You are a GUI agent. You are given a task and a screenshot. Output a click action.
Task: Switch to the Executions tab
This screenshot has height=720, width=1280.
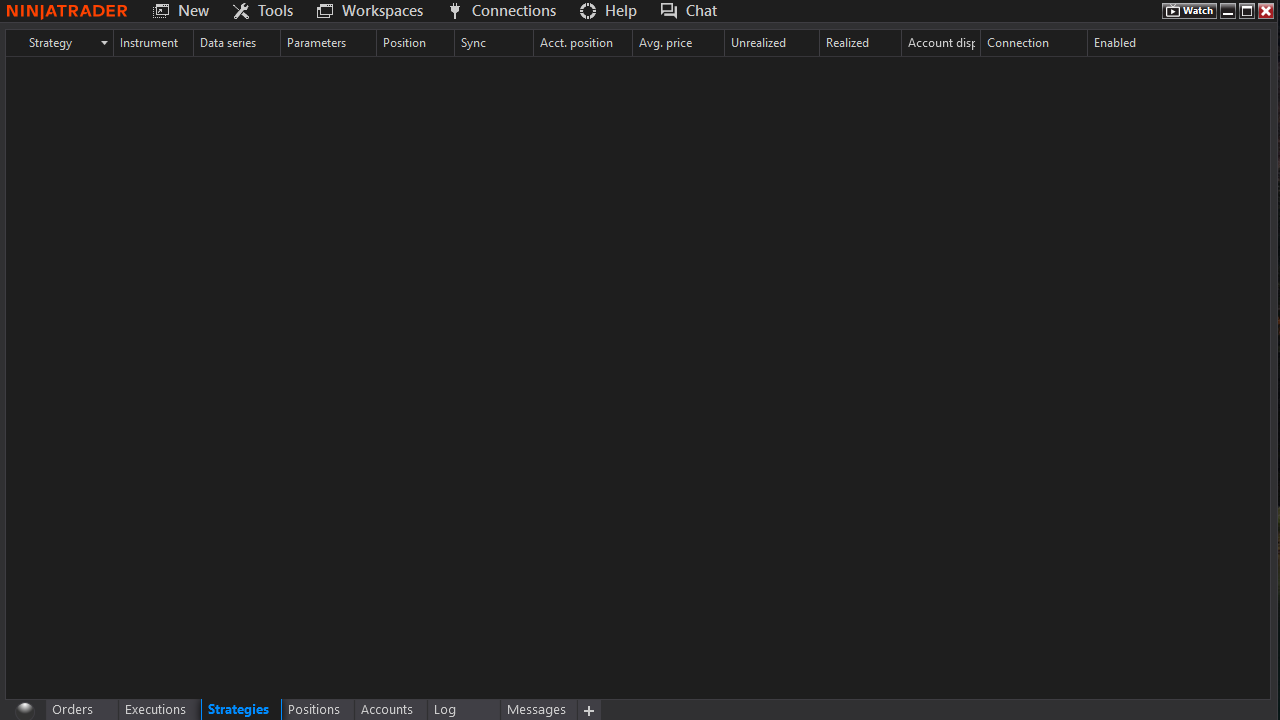point(155,710)
